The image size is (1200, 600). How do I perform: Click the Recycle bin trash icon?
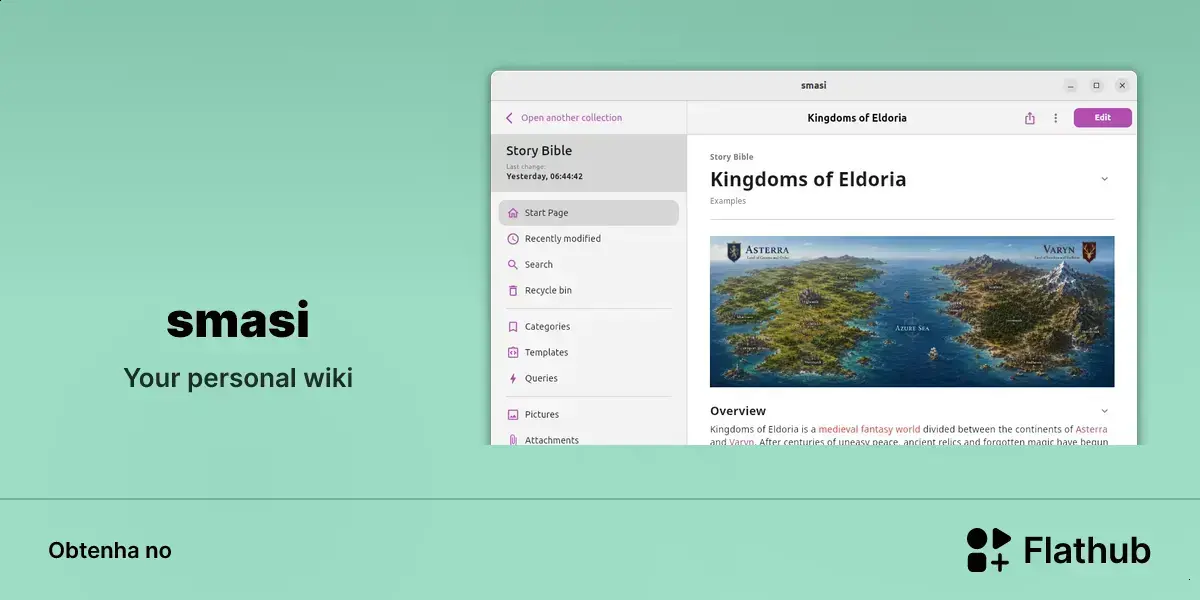tap(513, 291)
